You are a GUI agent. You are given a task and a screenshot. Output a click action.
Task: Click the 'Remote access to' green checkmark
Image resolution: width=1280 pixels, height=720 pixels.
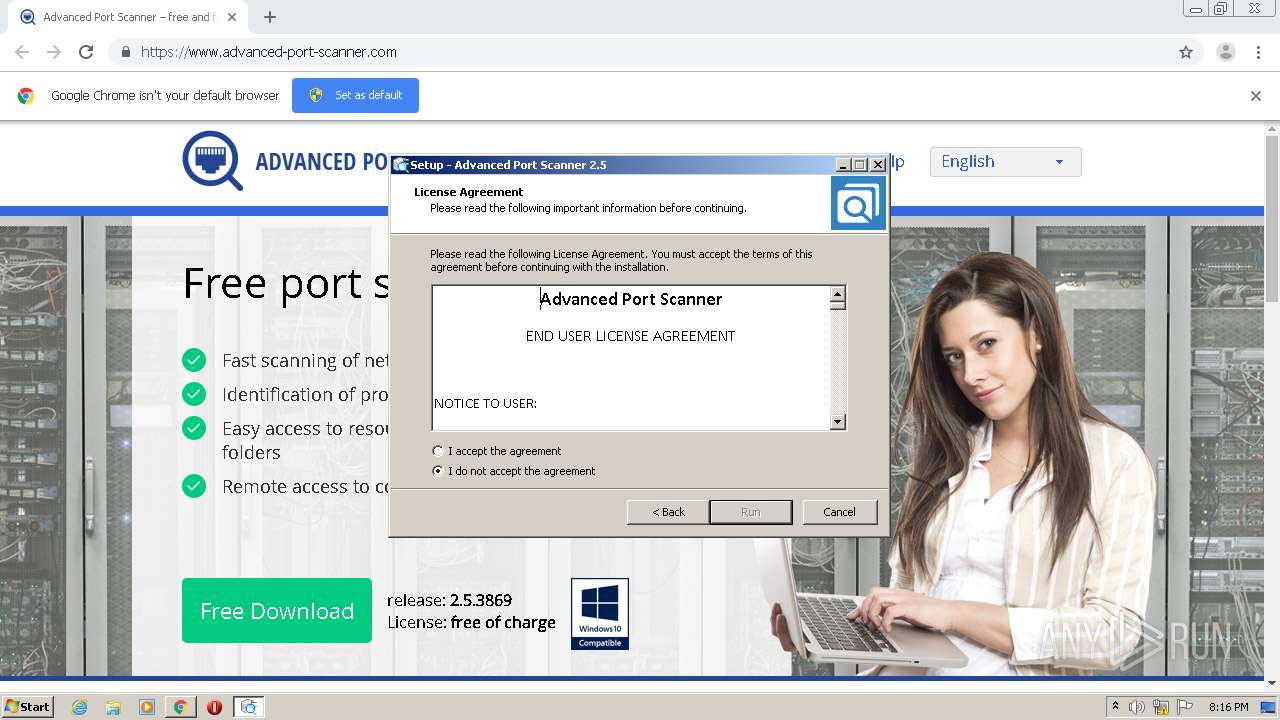194,486
